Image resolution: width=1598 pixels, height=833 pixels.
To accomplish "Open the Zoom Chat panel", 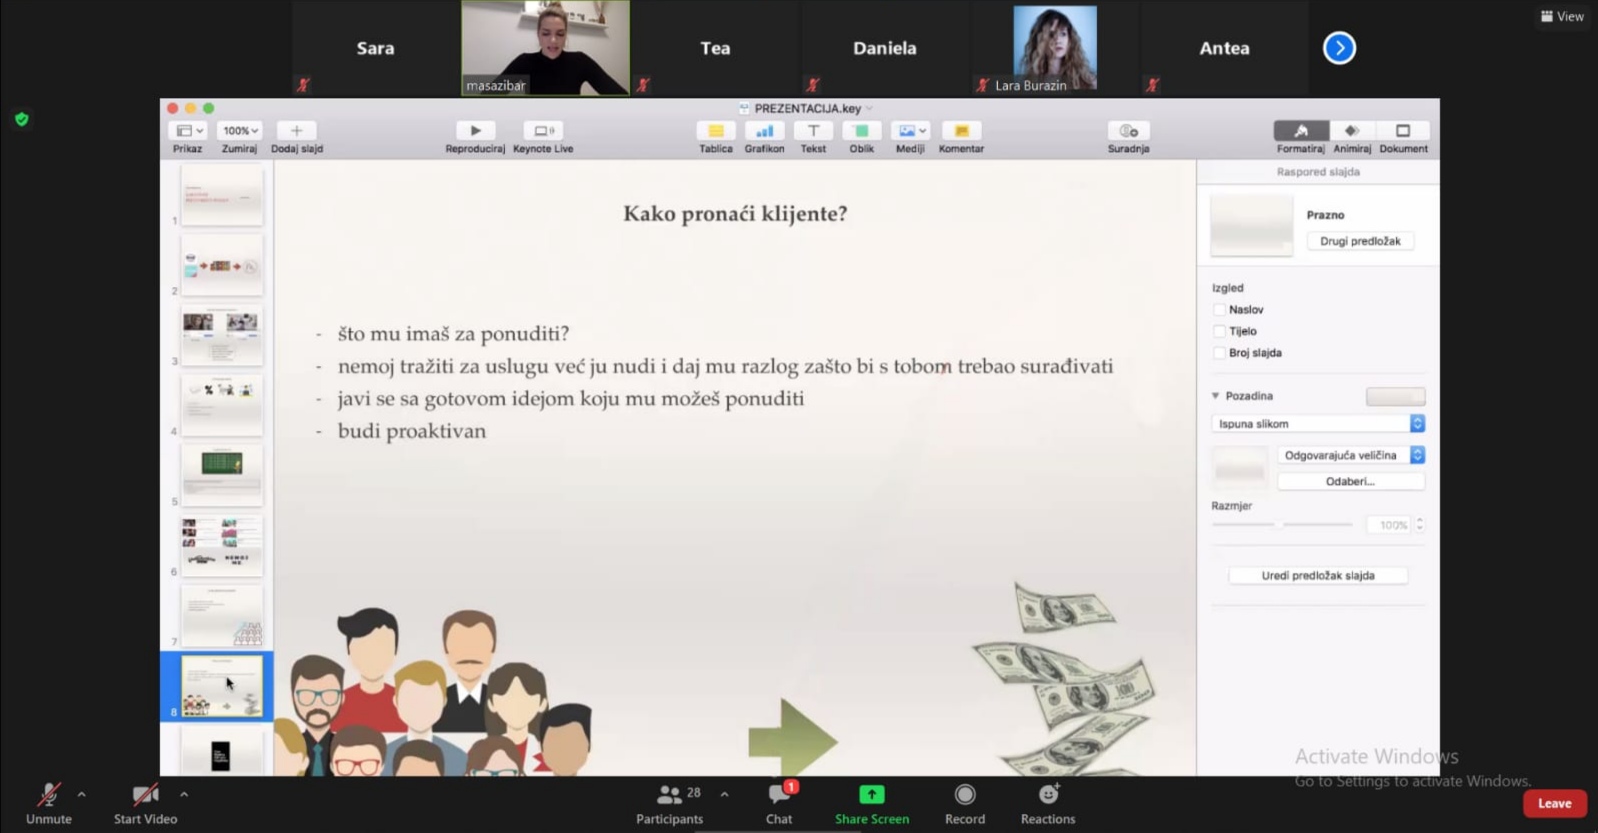I will tap(779, 796).
